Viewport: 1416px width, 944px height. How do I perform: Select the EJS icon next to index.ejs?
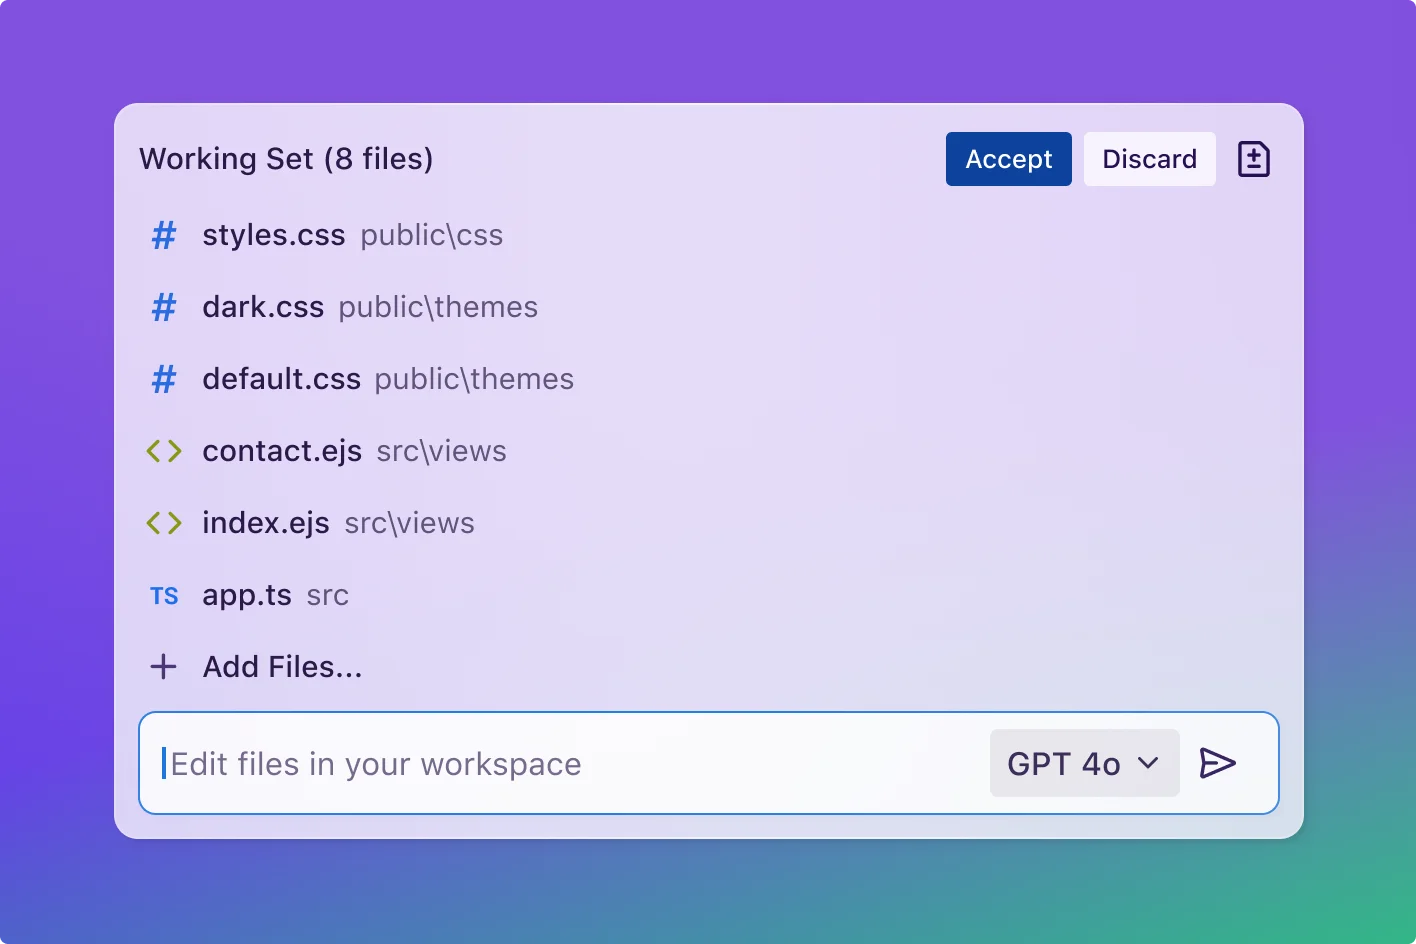point(163,523)
